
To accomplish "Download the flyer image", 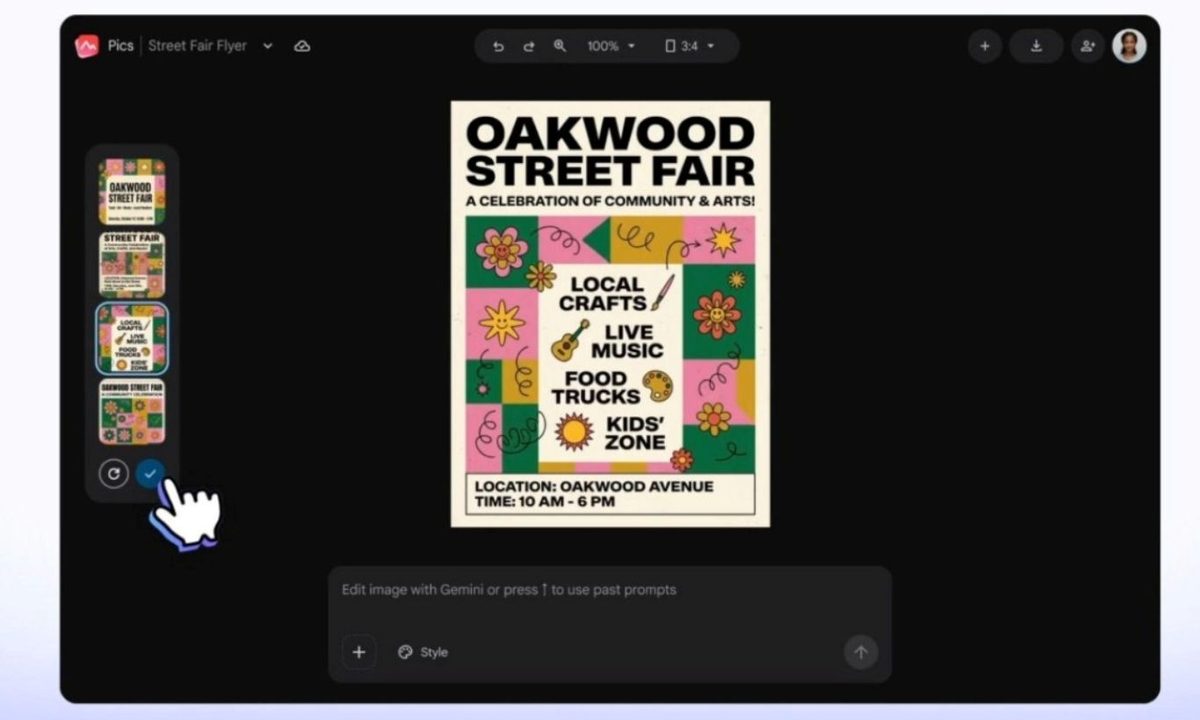I will (1036, 46).
